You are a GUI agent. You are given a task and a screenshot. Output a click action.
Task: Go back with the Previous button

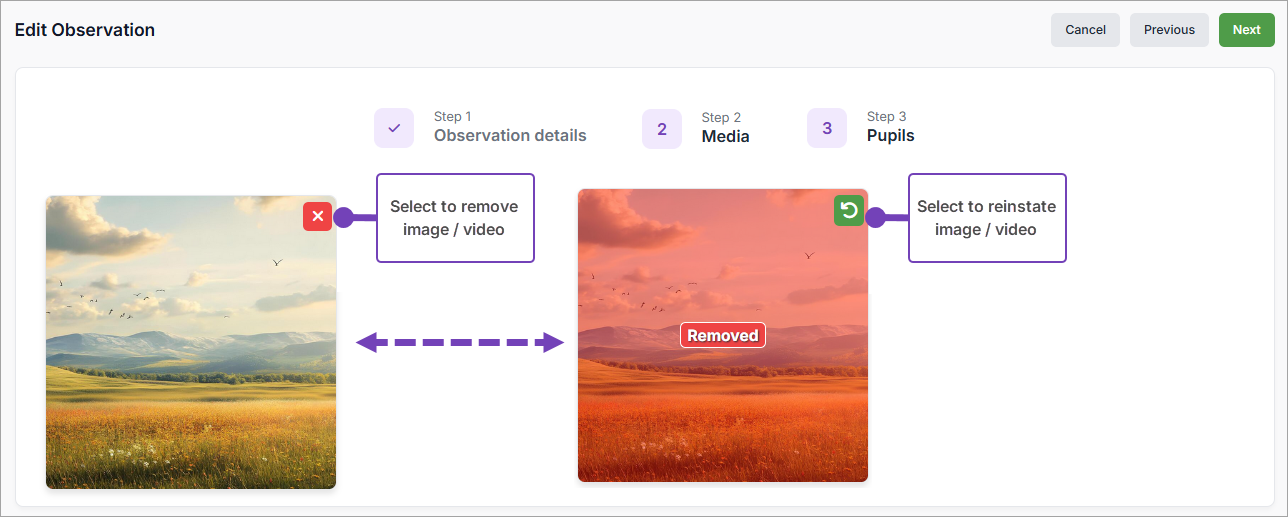point(1169,30)
